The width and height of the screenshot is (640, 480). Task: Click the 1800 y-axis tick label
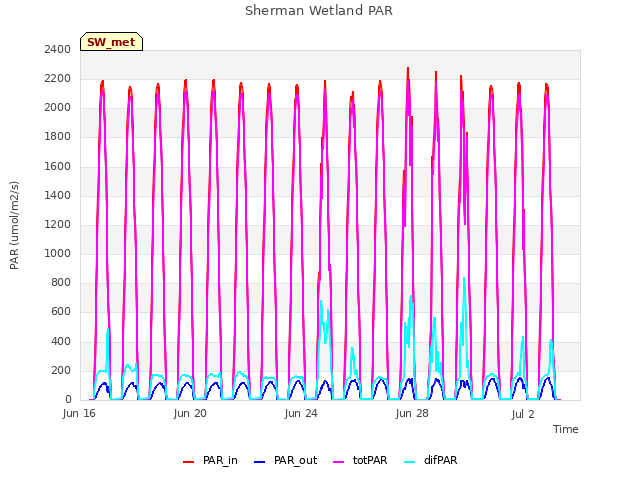pos(58,137)
